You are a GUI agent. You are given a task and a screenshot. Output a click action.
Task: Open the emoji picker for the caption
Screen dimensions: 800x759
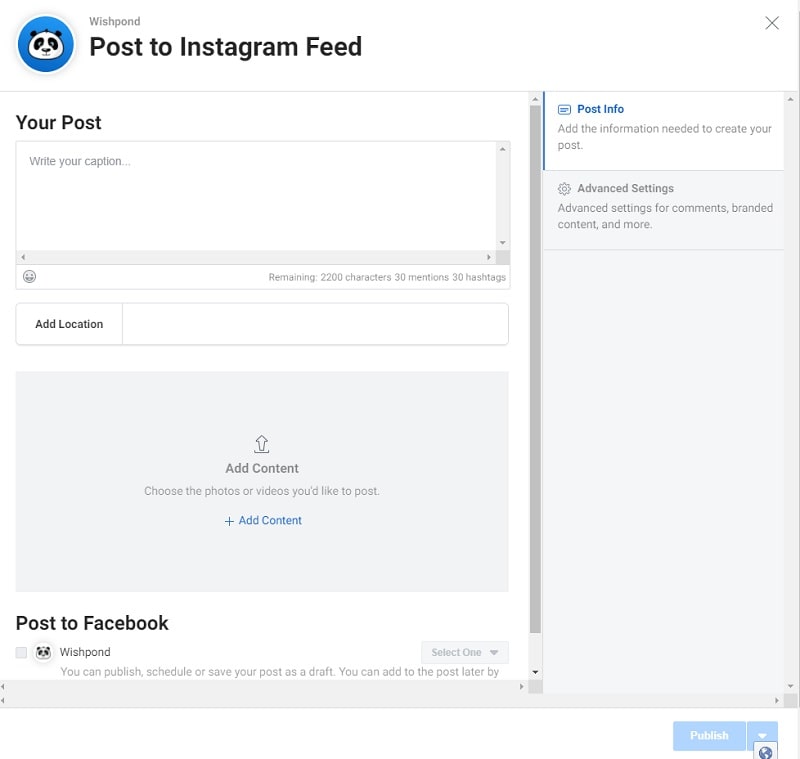coord(29,277)
